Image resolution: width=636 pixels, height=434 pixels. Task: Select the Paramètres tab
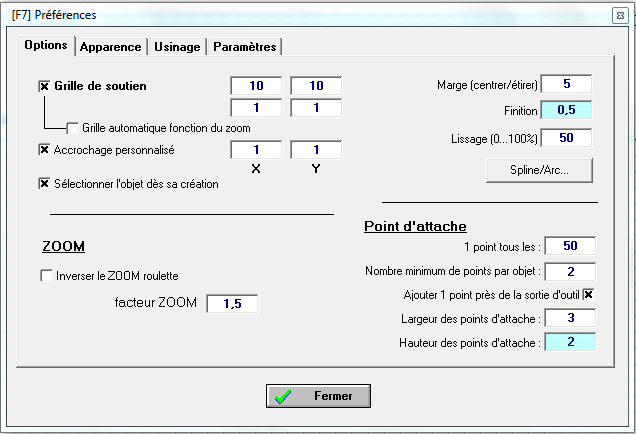coord(245,47)
